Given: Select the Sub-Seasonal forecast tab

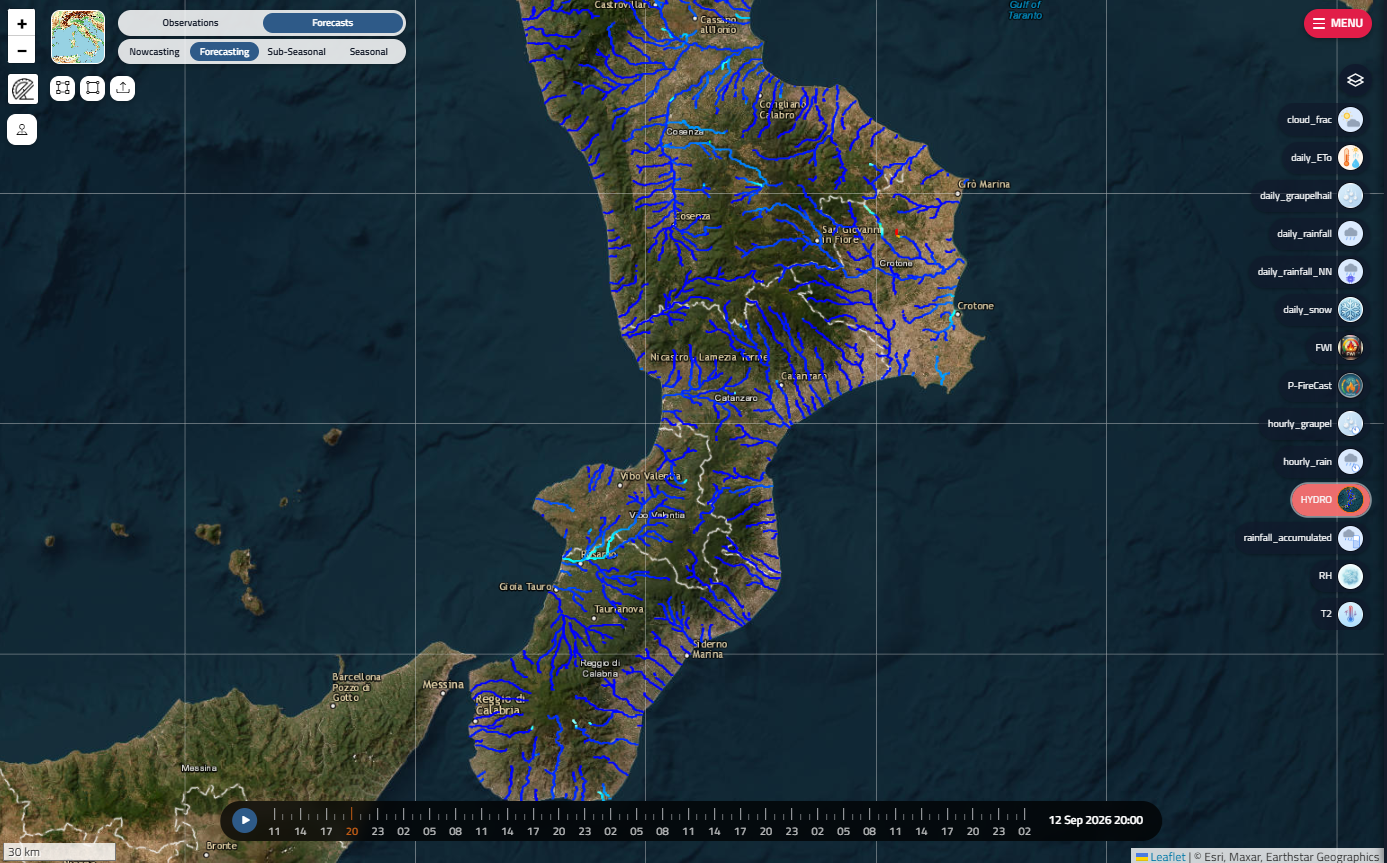Looking at the screenshot, I should tap(296, 52).
